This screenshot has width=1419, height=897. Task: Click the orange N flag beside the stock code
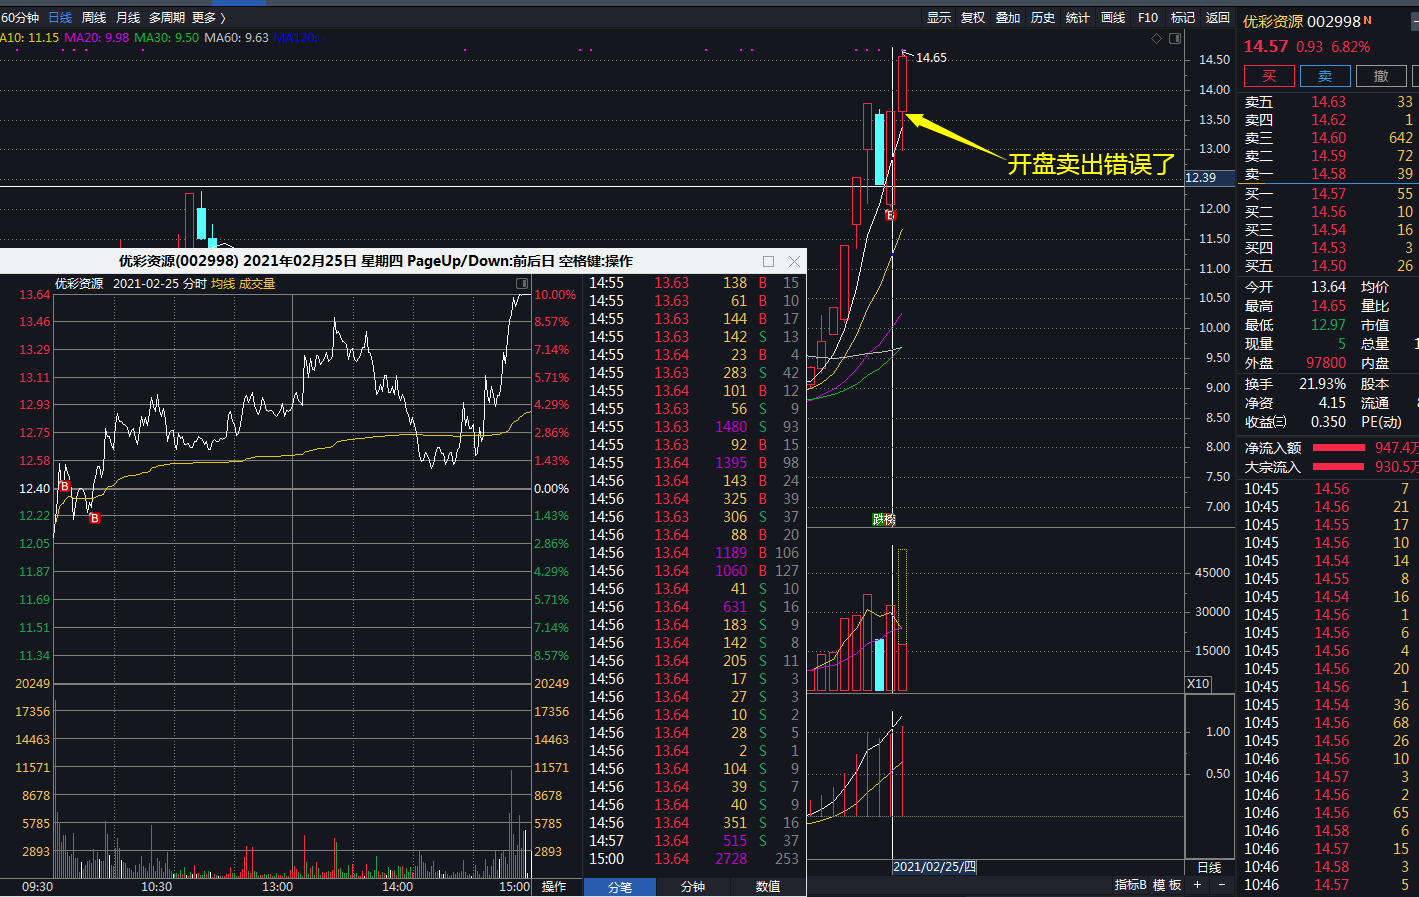click(1368, 20)
